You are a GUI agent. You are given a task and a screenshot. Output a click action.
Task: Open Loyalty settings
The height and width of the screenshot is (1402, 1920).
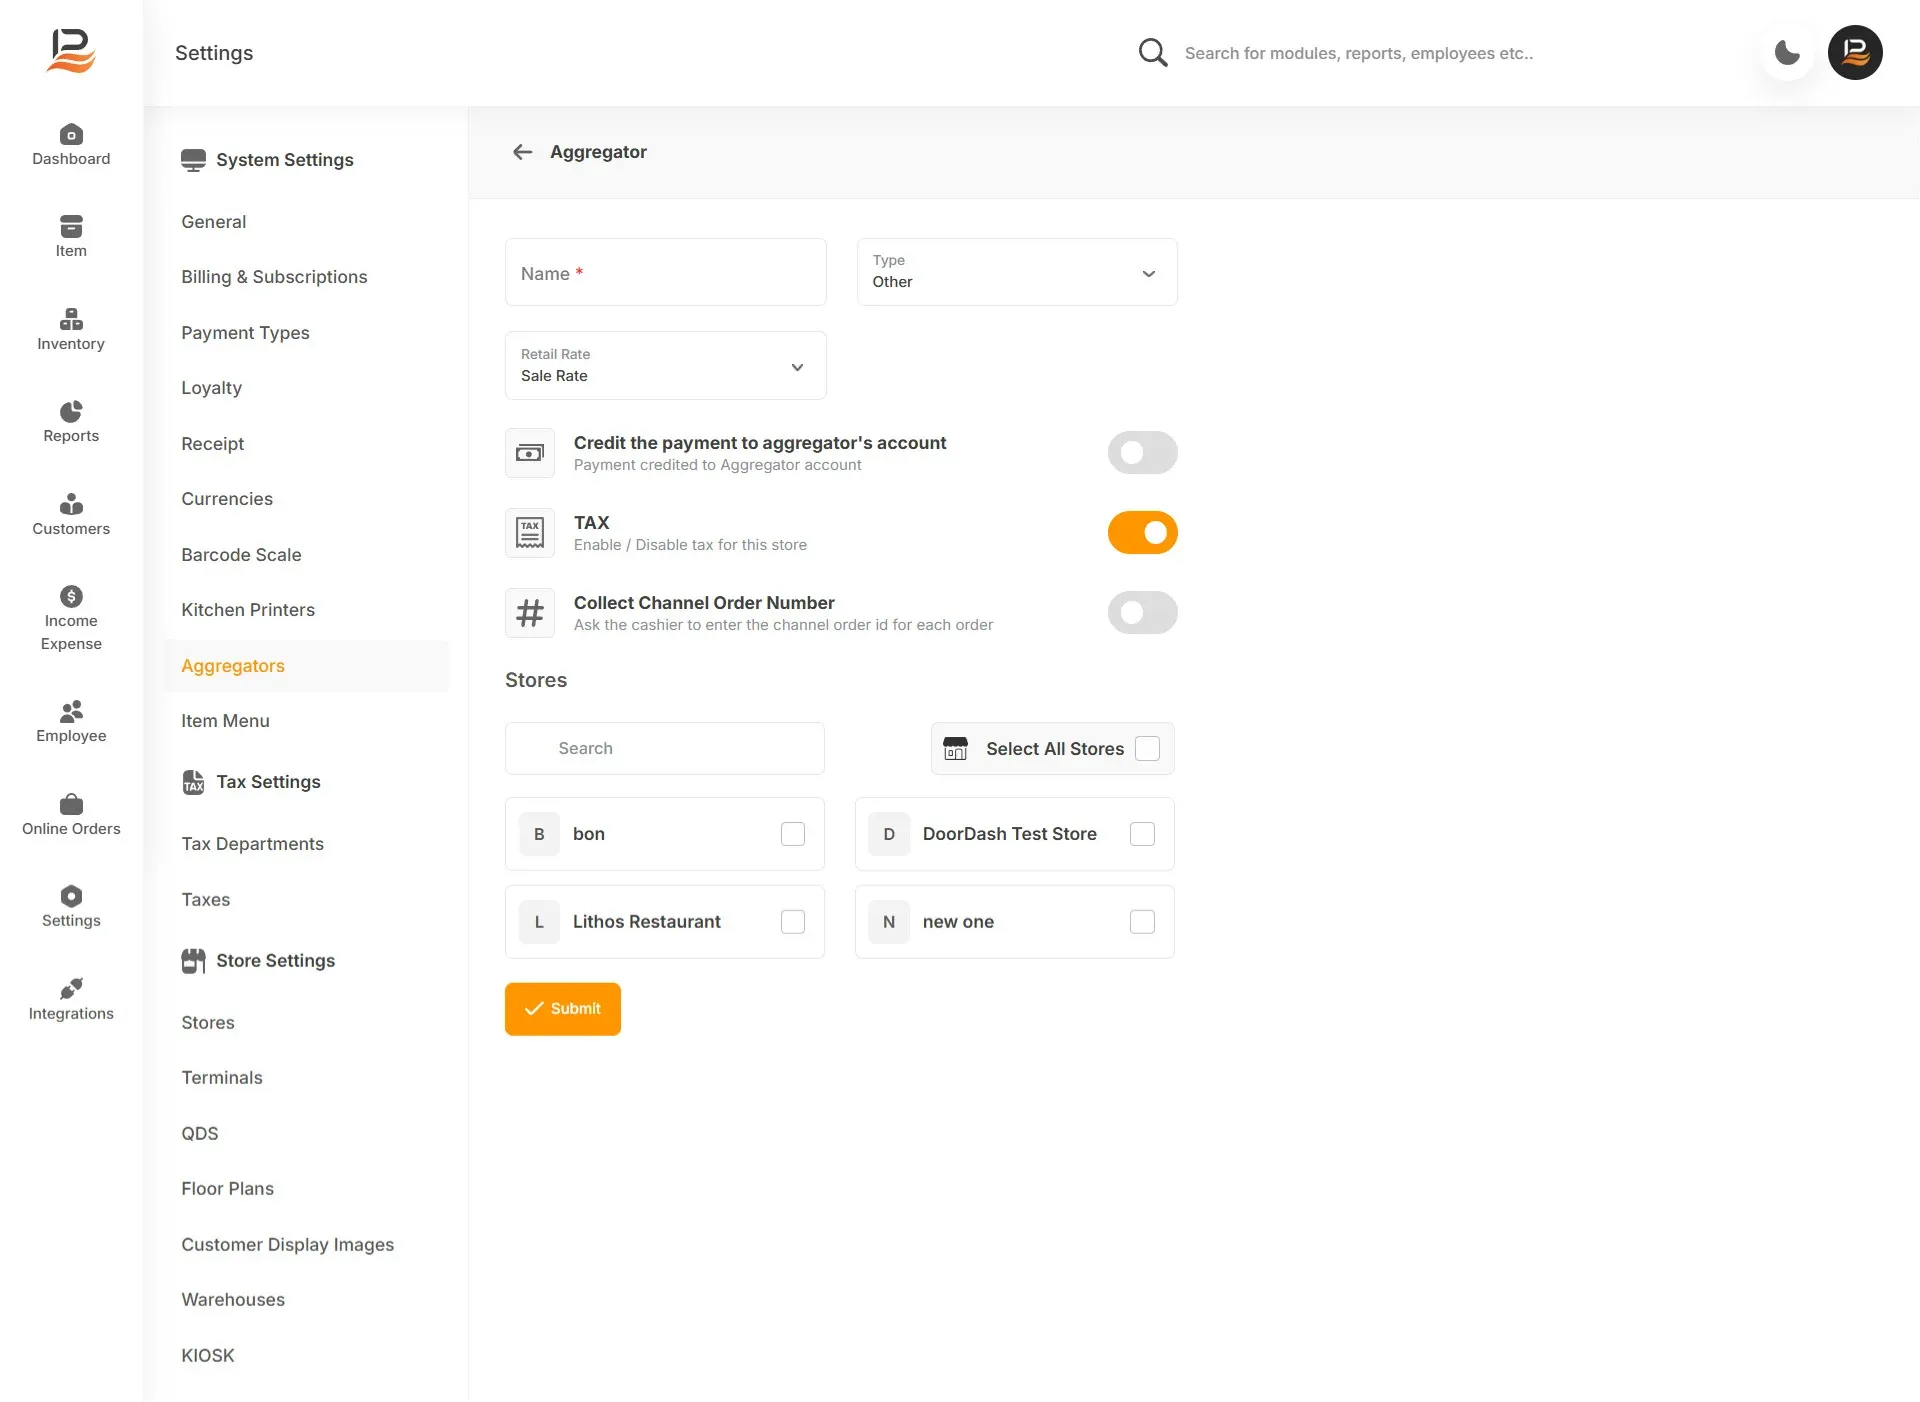pyautogui.click(x=212, y=388)
